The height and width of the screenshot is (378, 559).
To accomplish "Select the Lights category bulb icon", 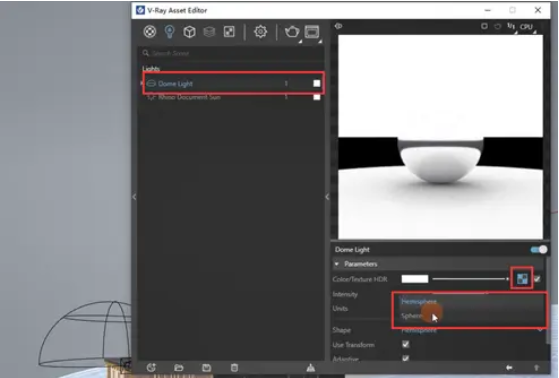I will pos(170,32).
